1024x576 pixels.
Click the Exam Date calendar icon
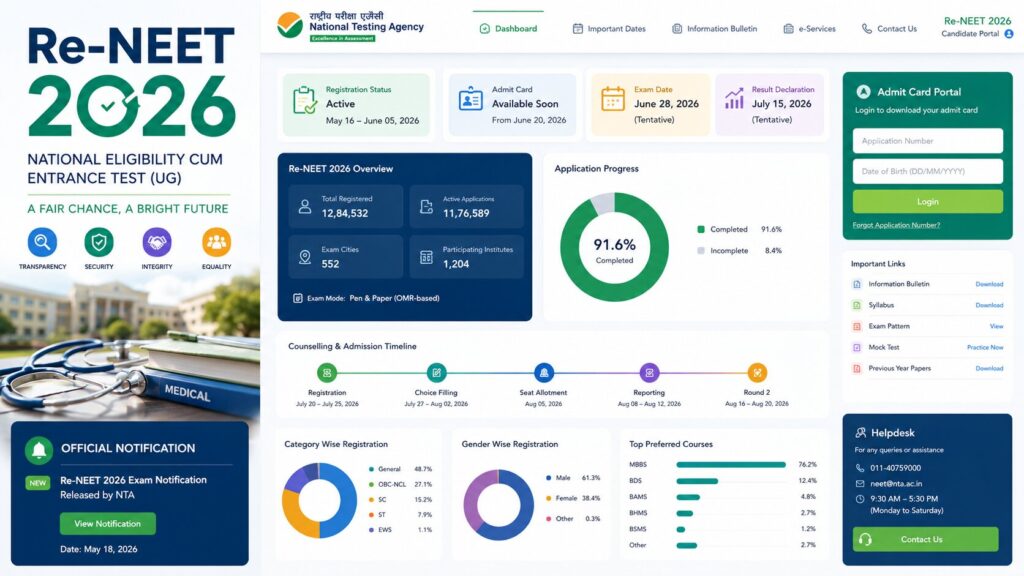pyautogui.click(x=613, y=99)
